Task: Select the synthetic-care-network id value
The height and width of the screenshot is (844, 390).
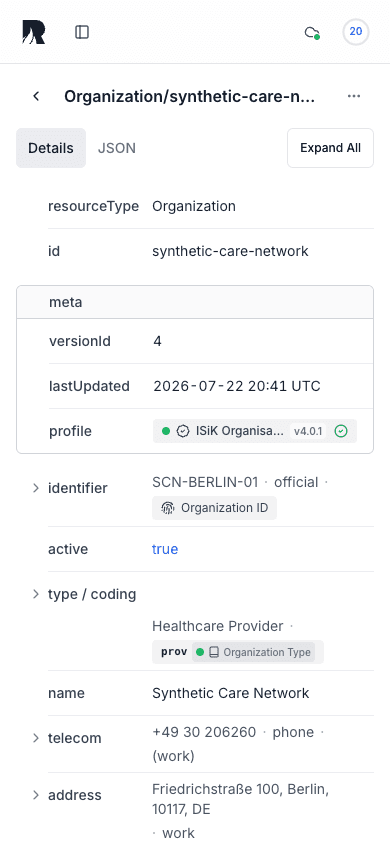Action: click(x=230, y=251)
